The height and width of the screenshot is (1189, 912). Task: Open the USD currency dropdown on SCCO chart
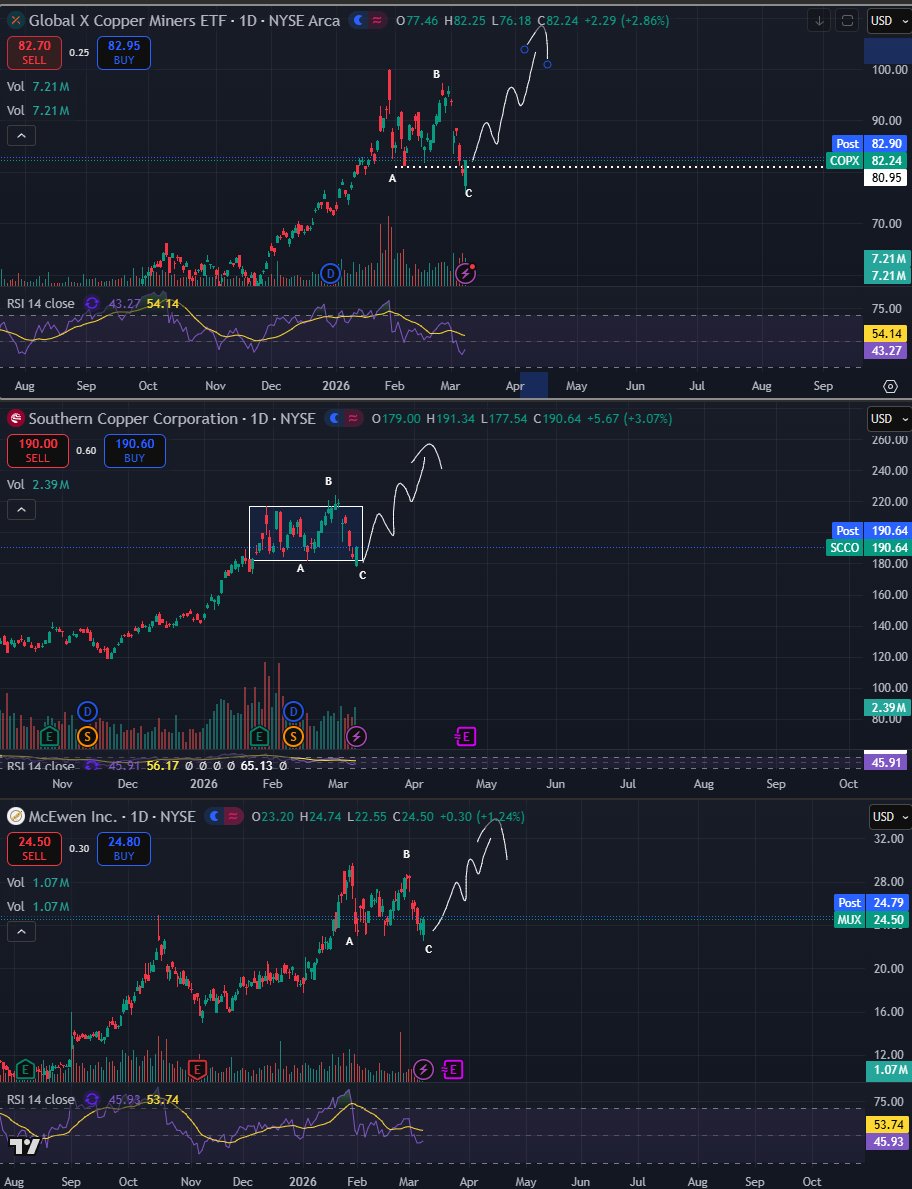[x=888, y=419]
